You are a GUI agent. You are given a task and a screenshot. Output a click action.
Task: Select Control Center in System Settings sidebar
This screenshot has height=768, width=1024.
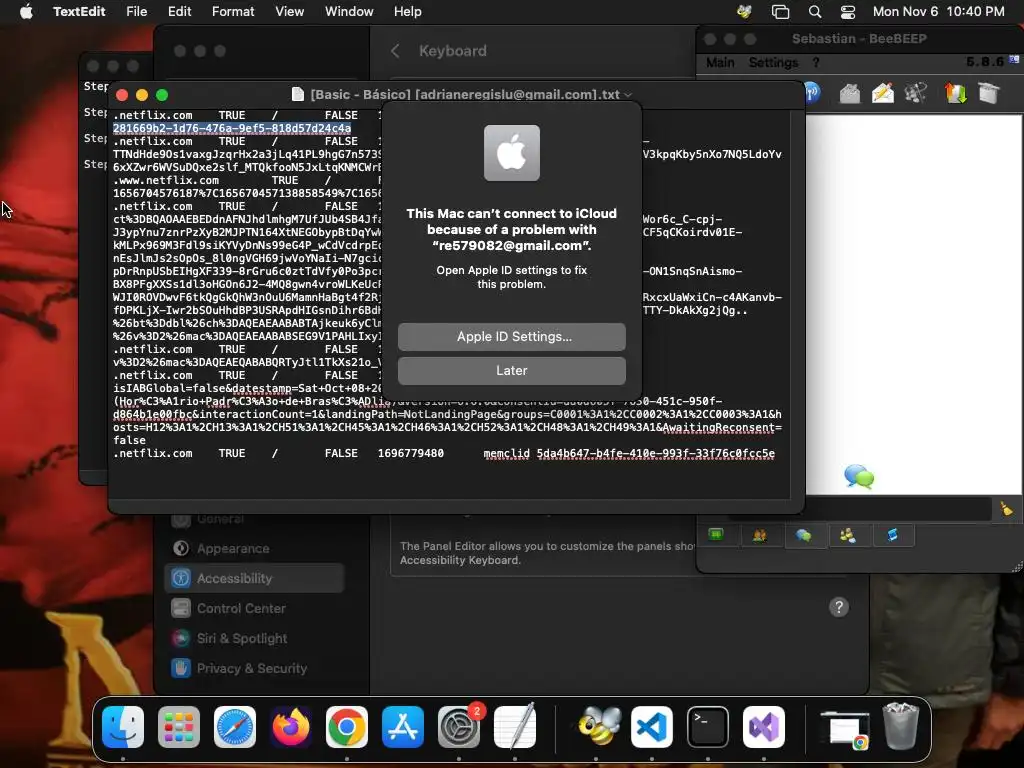(x=253, y=608)
